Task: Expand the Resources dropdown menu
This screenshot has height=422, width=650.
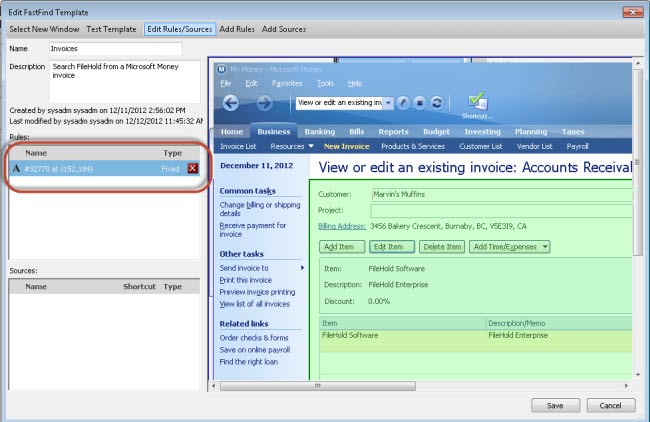Action: click(311, 146)
